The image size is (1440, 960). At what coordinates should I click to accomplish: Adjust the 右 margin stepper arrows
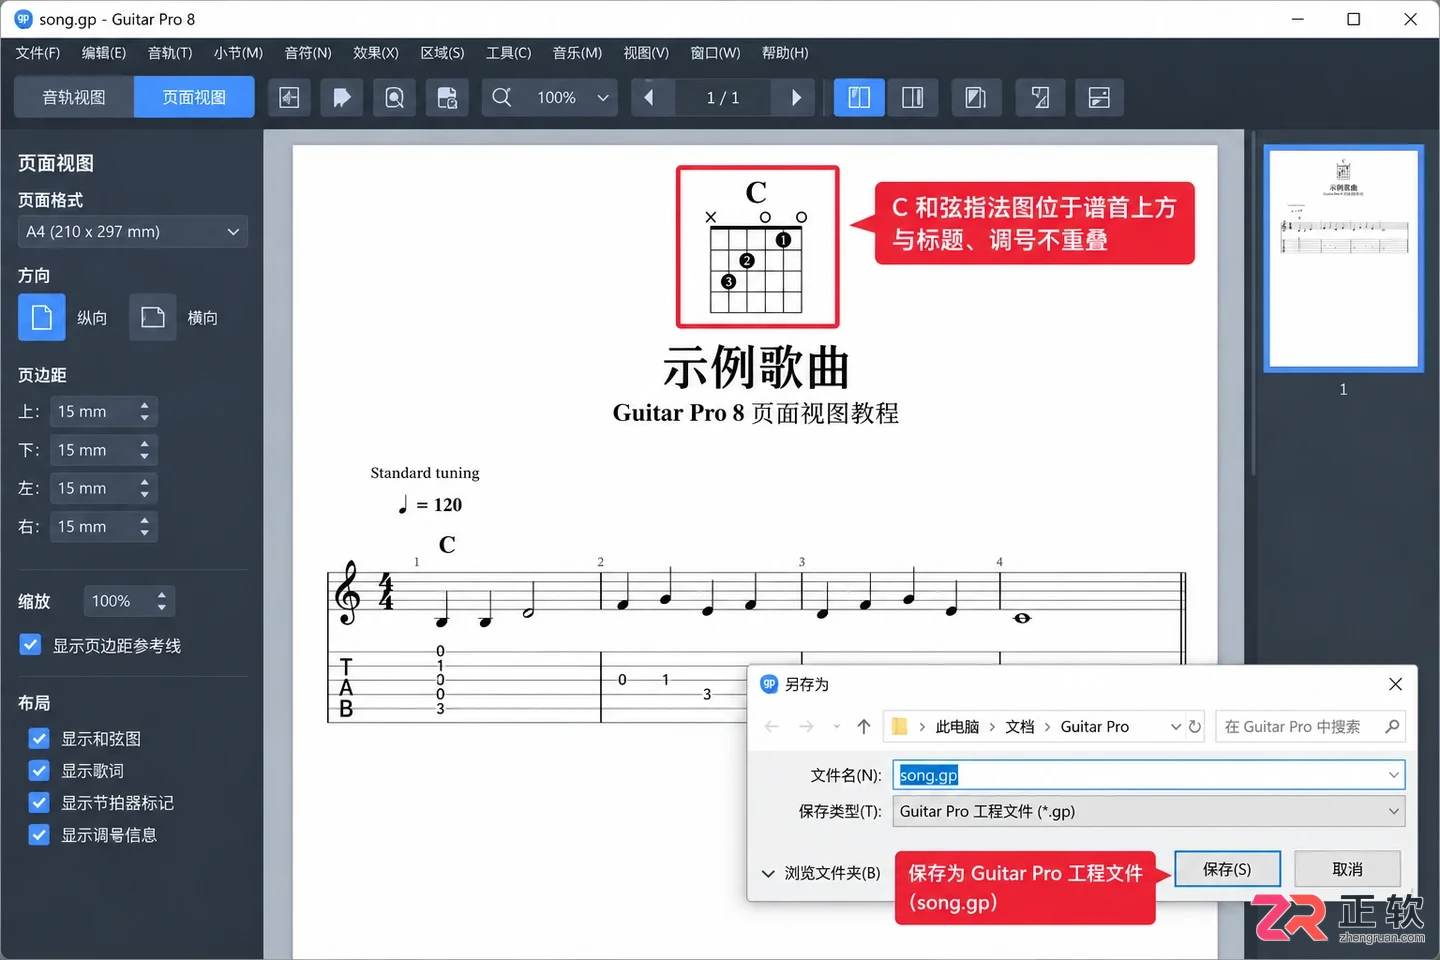click(x=145, y=526)
